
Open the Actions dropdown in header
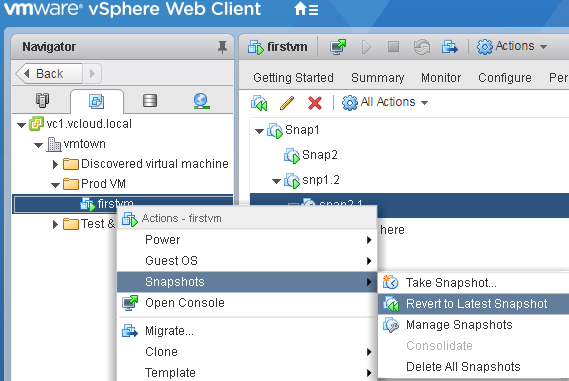coord(512,46)
